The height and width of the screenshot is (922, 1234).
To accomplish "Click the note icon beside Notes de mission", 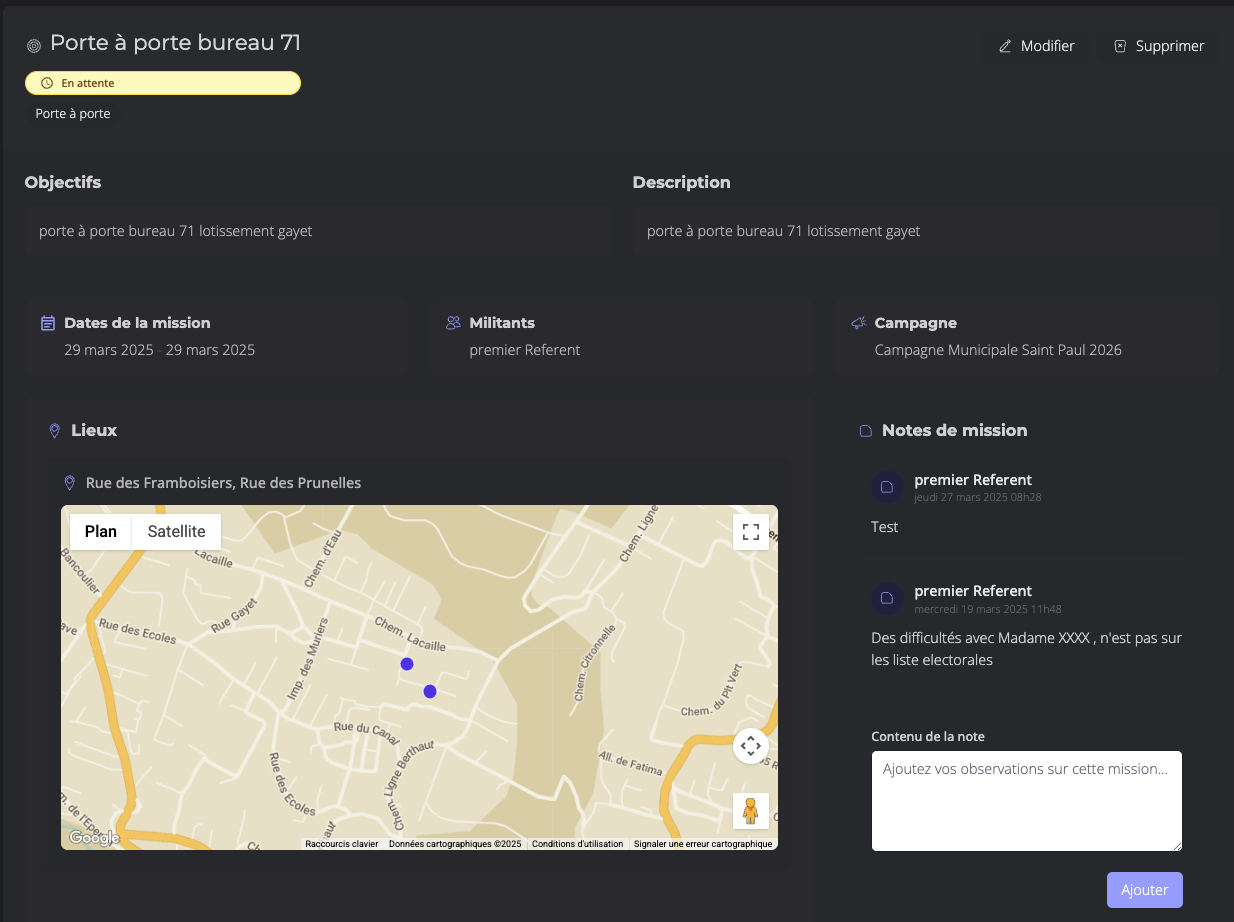I will coord(866,431).
